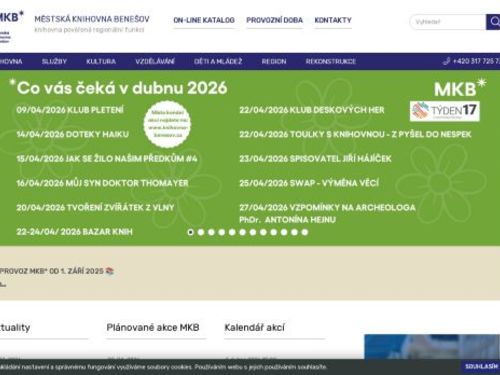Select eleventh carousel slide dot
This screenshot has width=500, height=375.
(x=294, y=232)
